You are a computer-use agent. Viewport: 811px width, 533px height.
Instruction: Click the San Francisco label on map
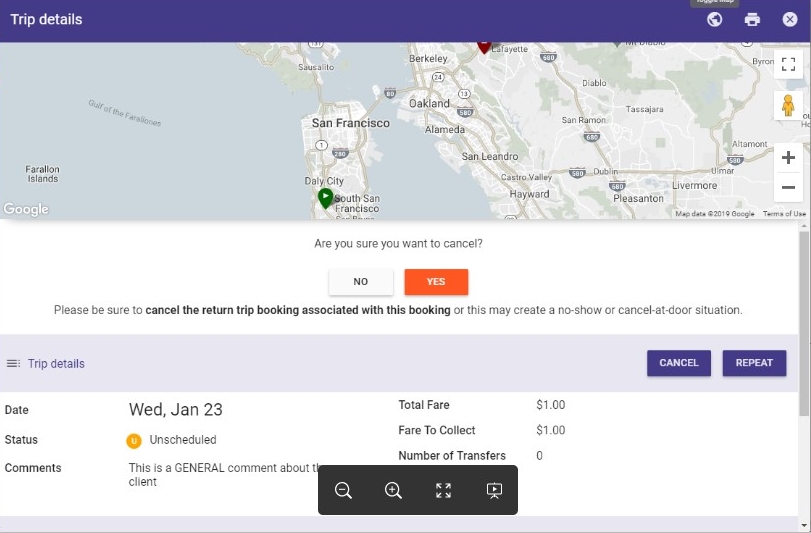[351, 123]
